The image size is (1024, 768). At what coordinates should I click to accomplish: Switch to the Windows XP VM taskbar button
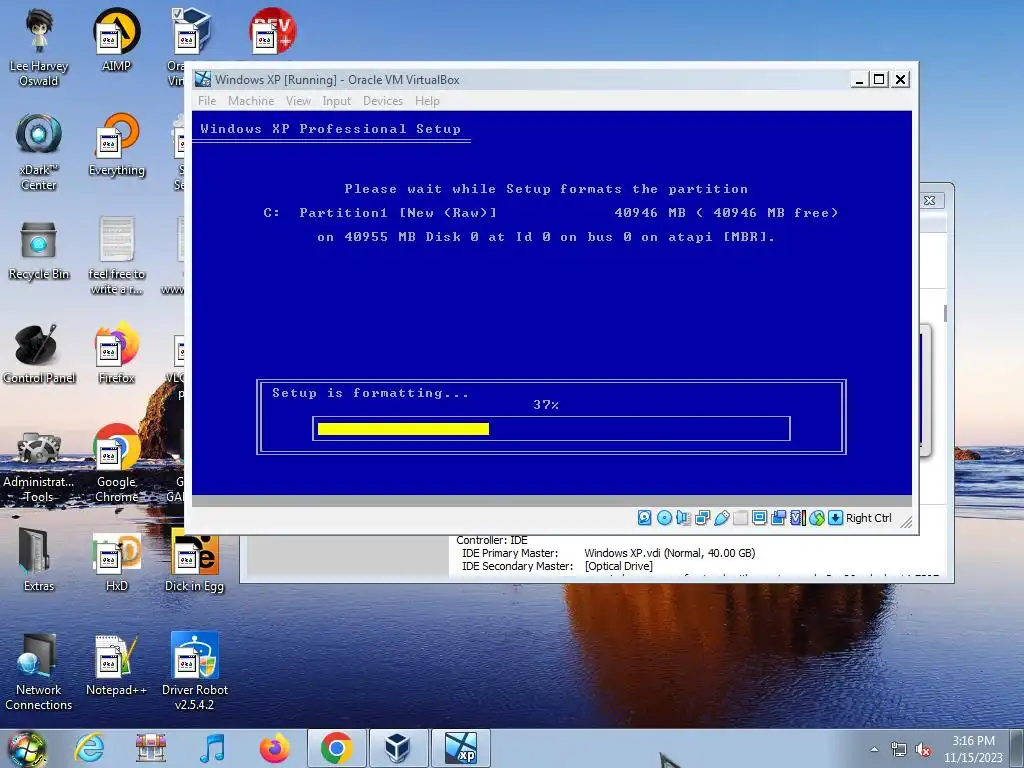(460, 748)
